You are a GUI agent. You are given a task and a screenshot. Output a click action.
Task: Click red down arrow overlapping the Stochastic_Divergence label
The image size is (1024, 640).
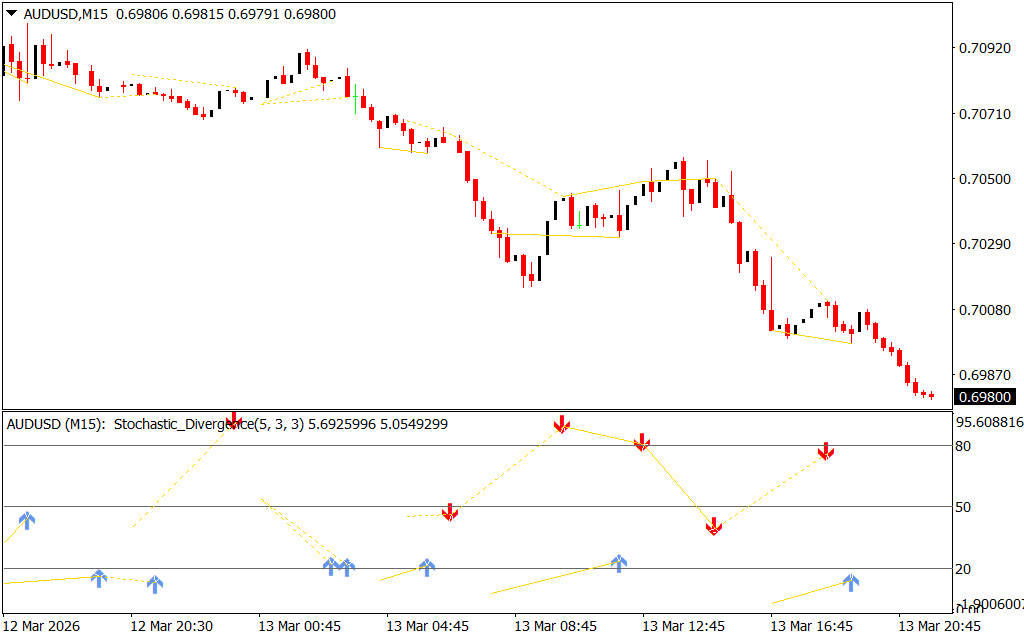coord(234,419)
